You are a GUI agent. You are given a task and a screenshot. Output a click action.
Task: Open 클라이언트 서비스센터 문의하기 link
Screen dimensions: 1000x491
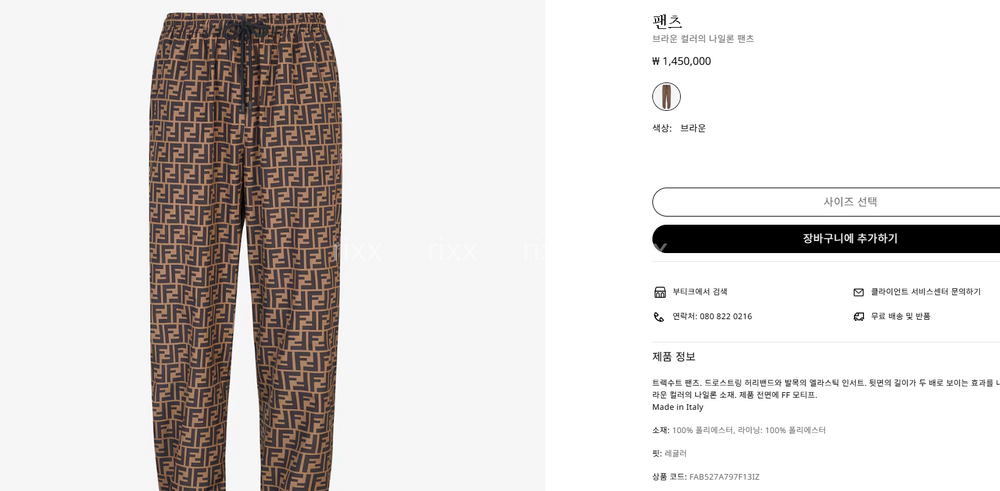coord(925,292)
